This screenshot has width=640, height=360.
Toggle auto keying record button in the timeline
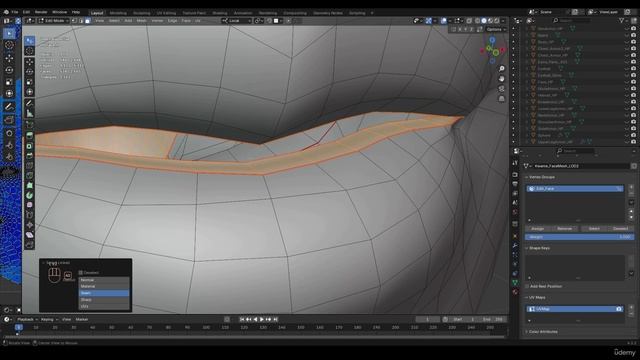tap(227, 320)
